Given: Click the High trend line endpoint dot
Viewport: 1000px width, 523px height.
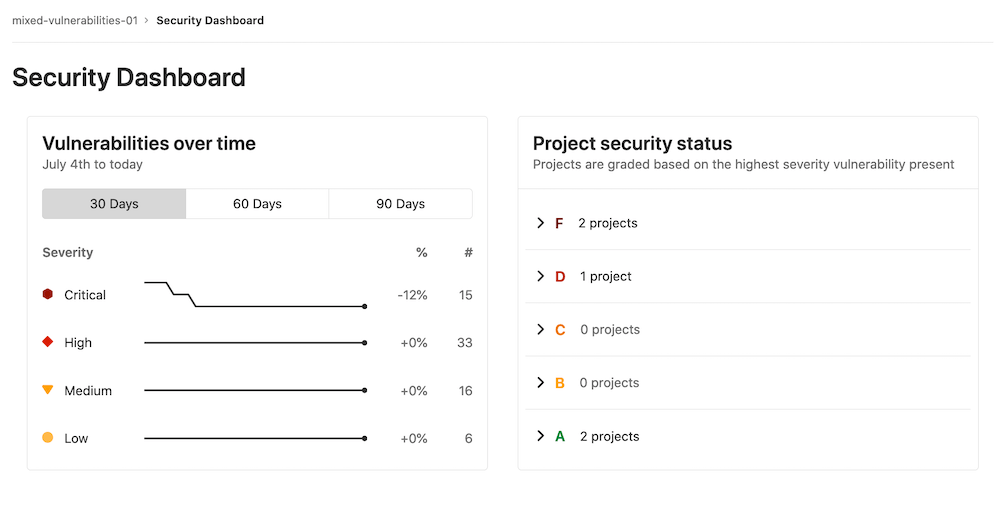Looking at the screenshot, I should coord(364,343).
